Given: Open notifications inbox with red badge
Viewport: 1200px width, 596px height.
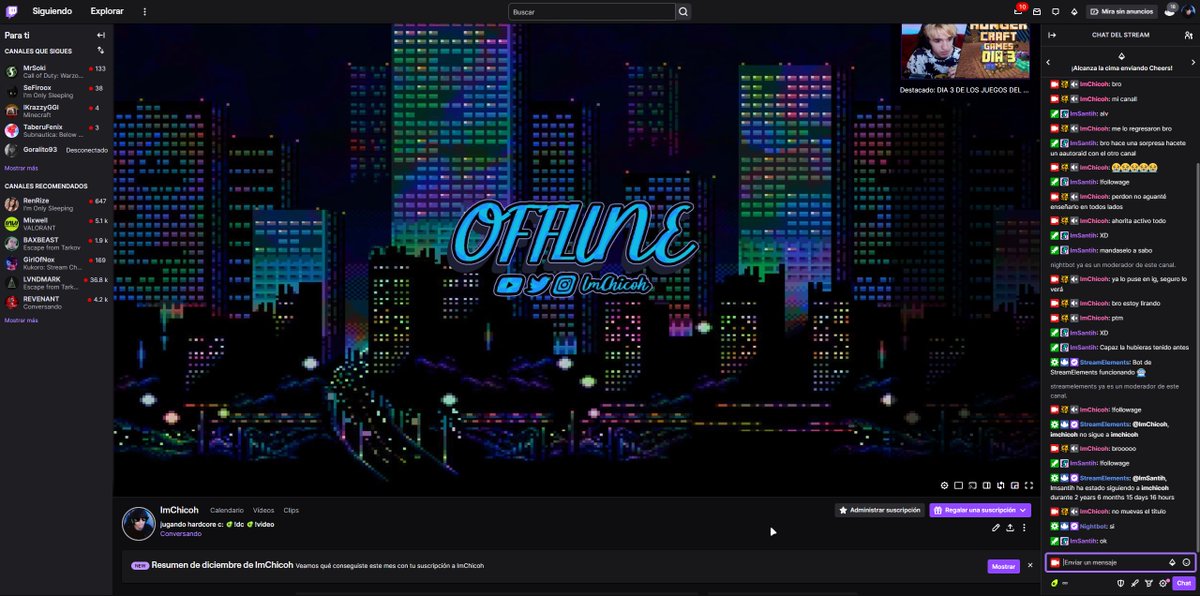Looking at the screenshot, I should 1017,11.
